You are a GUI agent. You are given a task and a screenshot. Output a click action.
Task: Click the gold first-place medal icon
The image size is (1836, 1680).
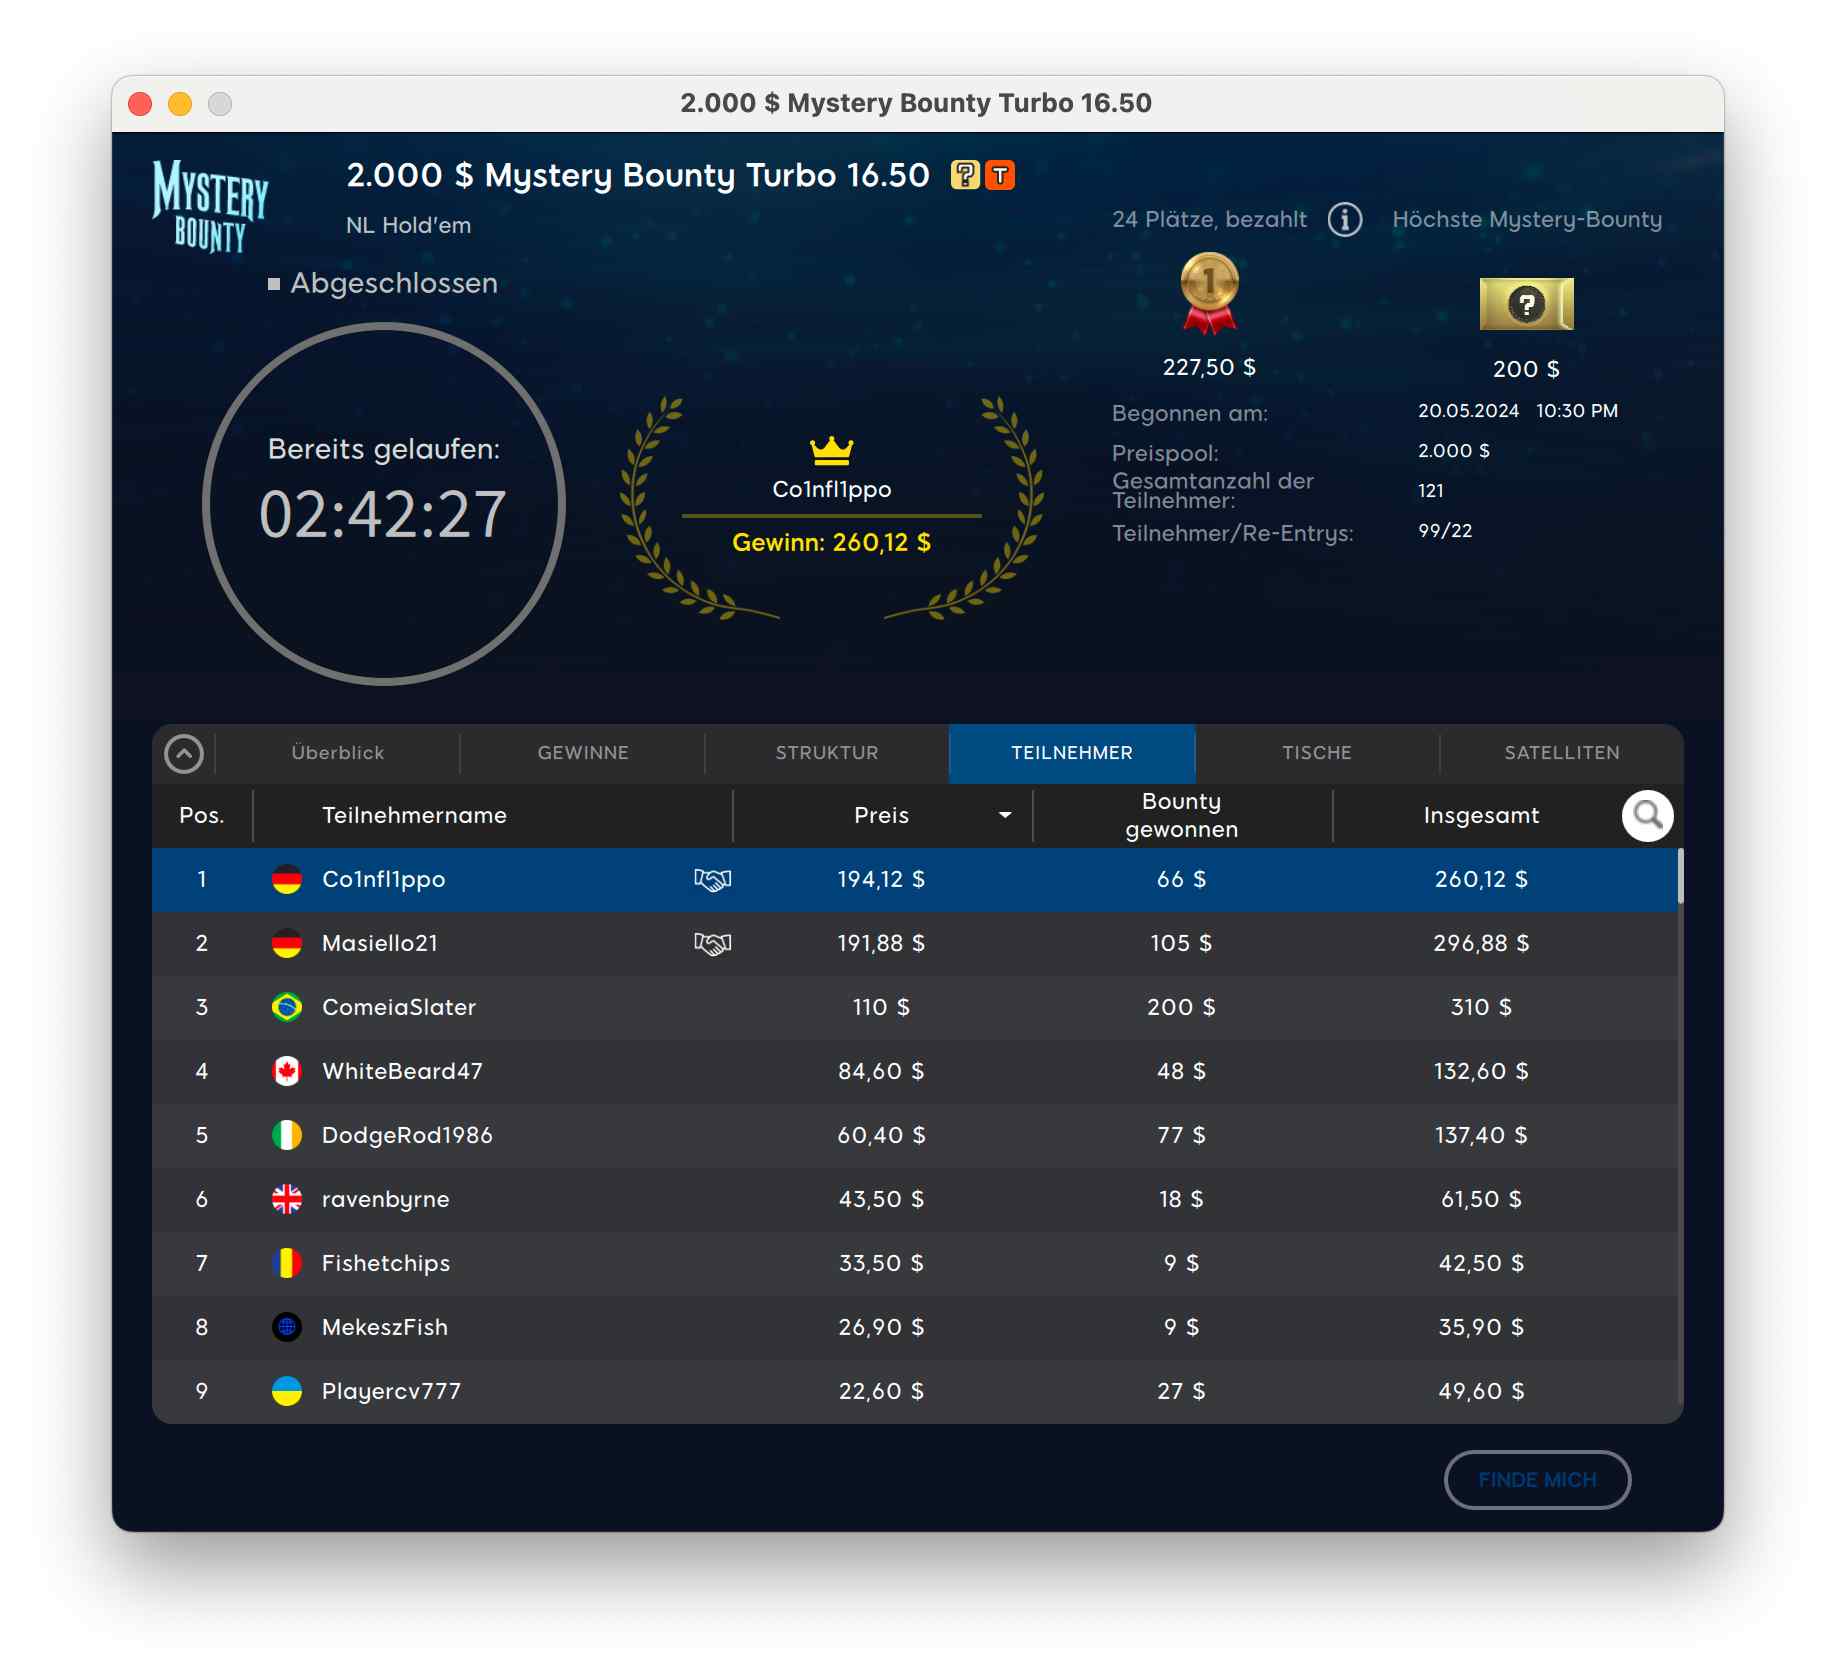(x=1209, y=293)
